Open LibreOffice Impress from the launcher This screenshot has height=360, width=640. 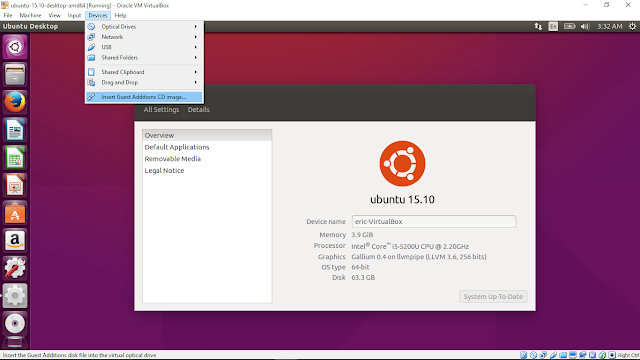15,185
